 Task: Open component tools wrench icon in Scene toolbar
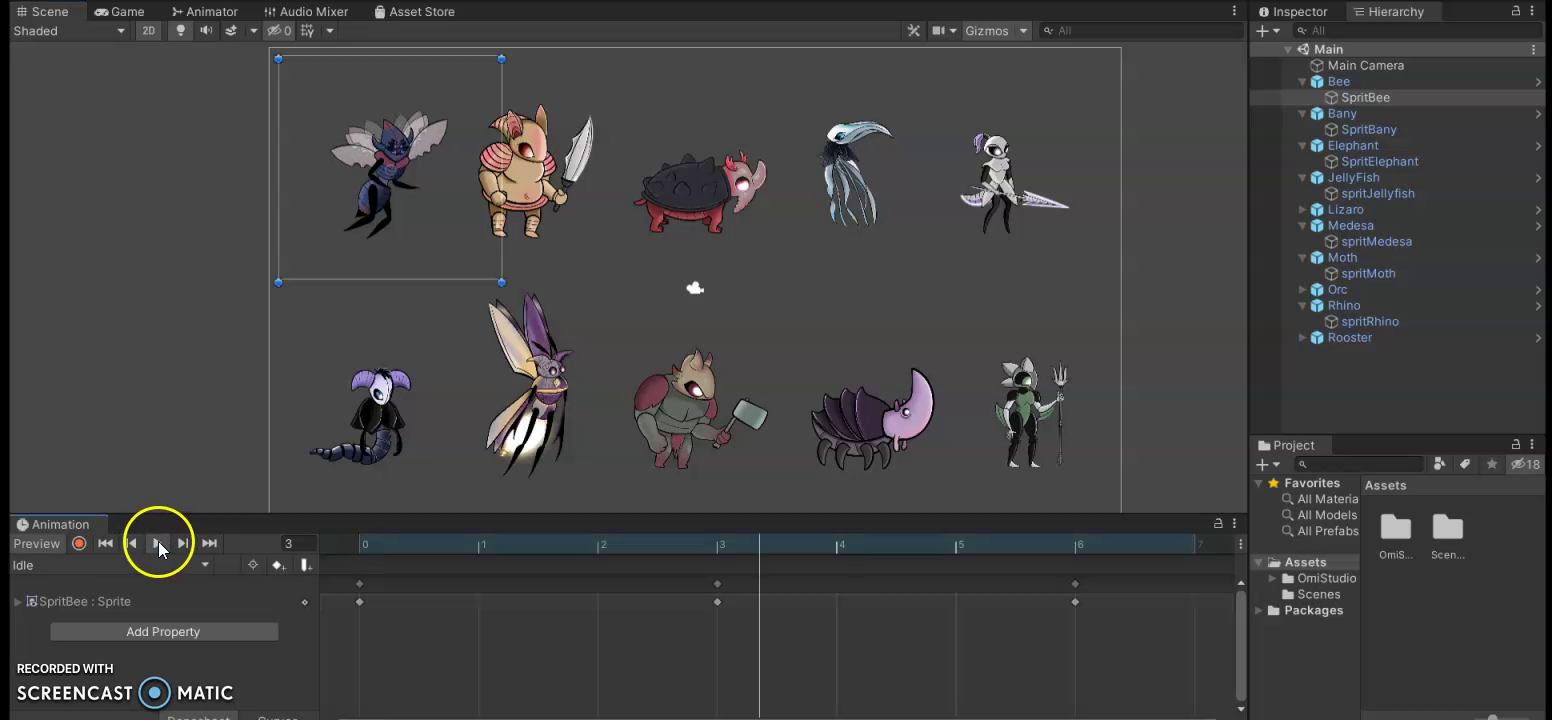tap(913, 31)
